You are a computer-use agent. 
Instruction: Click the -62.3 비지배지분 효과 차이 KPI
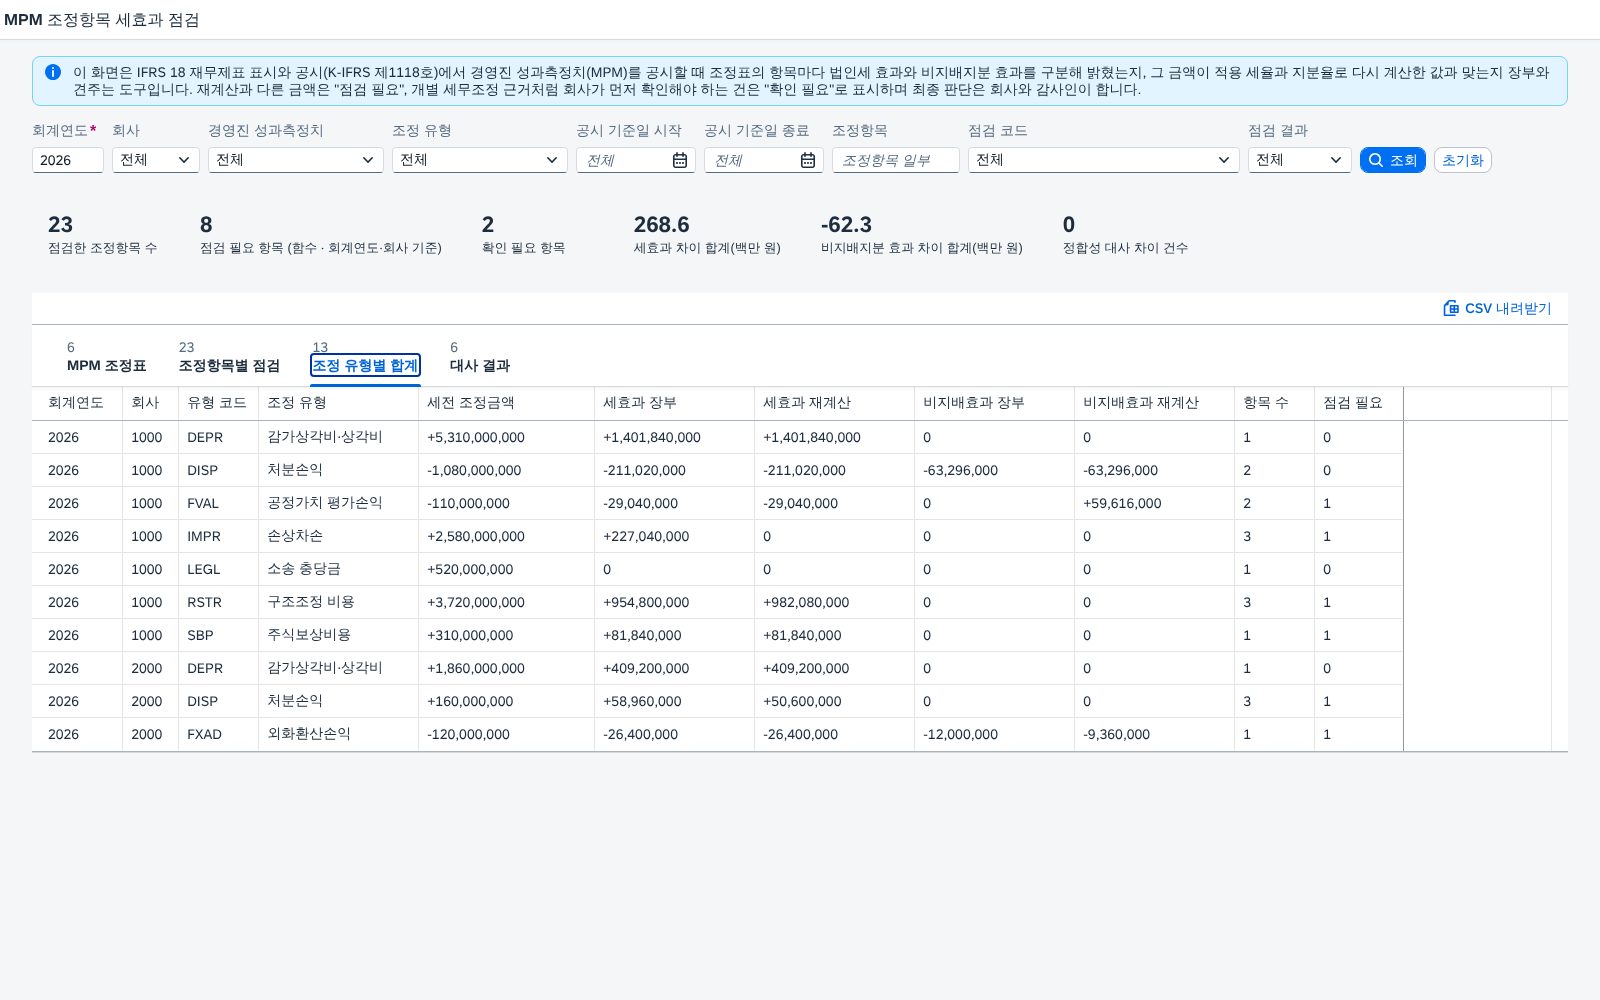(921, 234)
